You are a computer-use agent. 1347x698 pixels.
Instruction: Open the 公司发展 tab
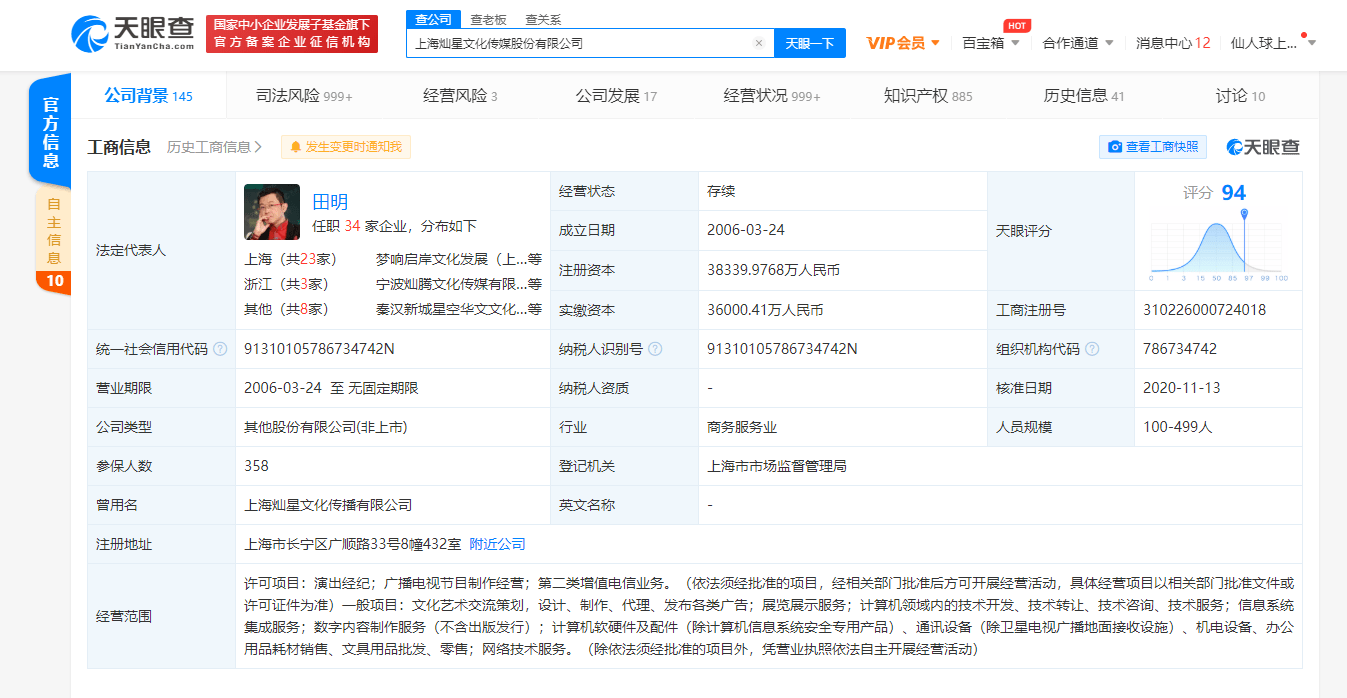(616, 96)
